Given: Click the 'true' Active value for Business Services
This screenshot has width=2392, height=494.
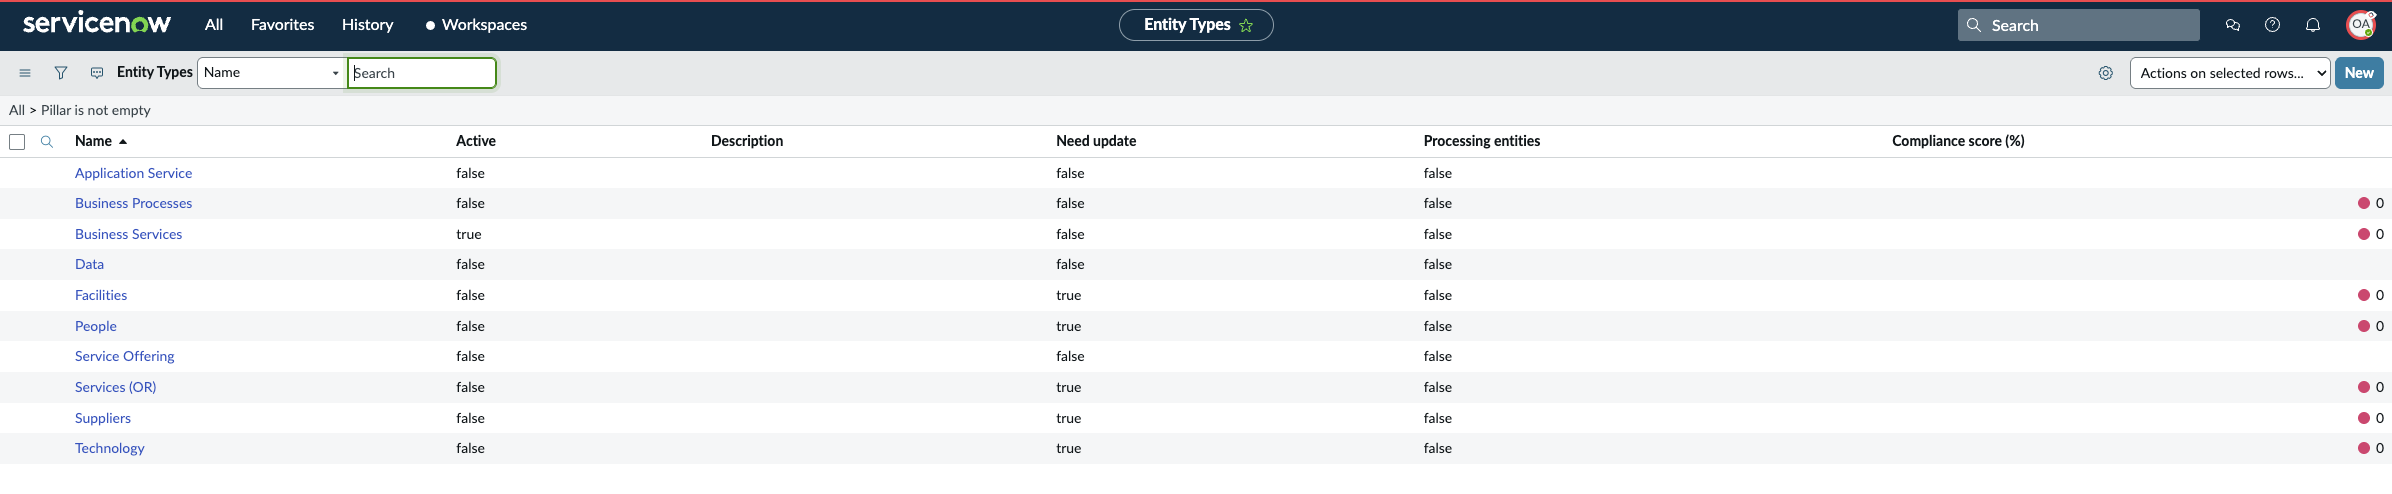Looking at the screenshot, I should pyautogui.click(x=469, y=234).
